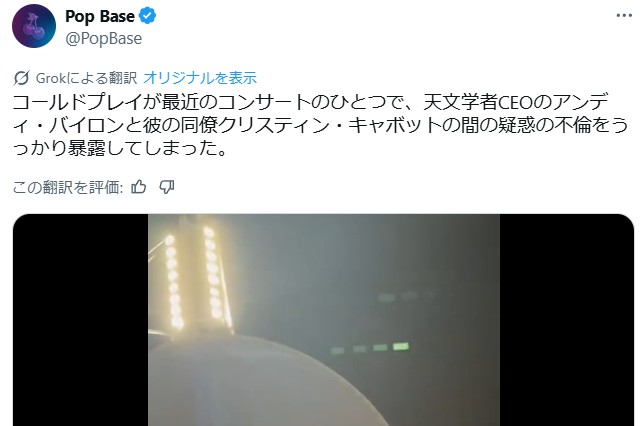Rate the translation with thumbs up
Viewport: 643px width, 426px height.
pos(139,187)
